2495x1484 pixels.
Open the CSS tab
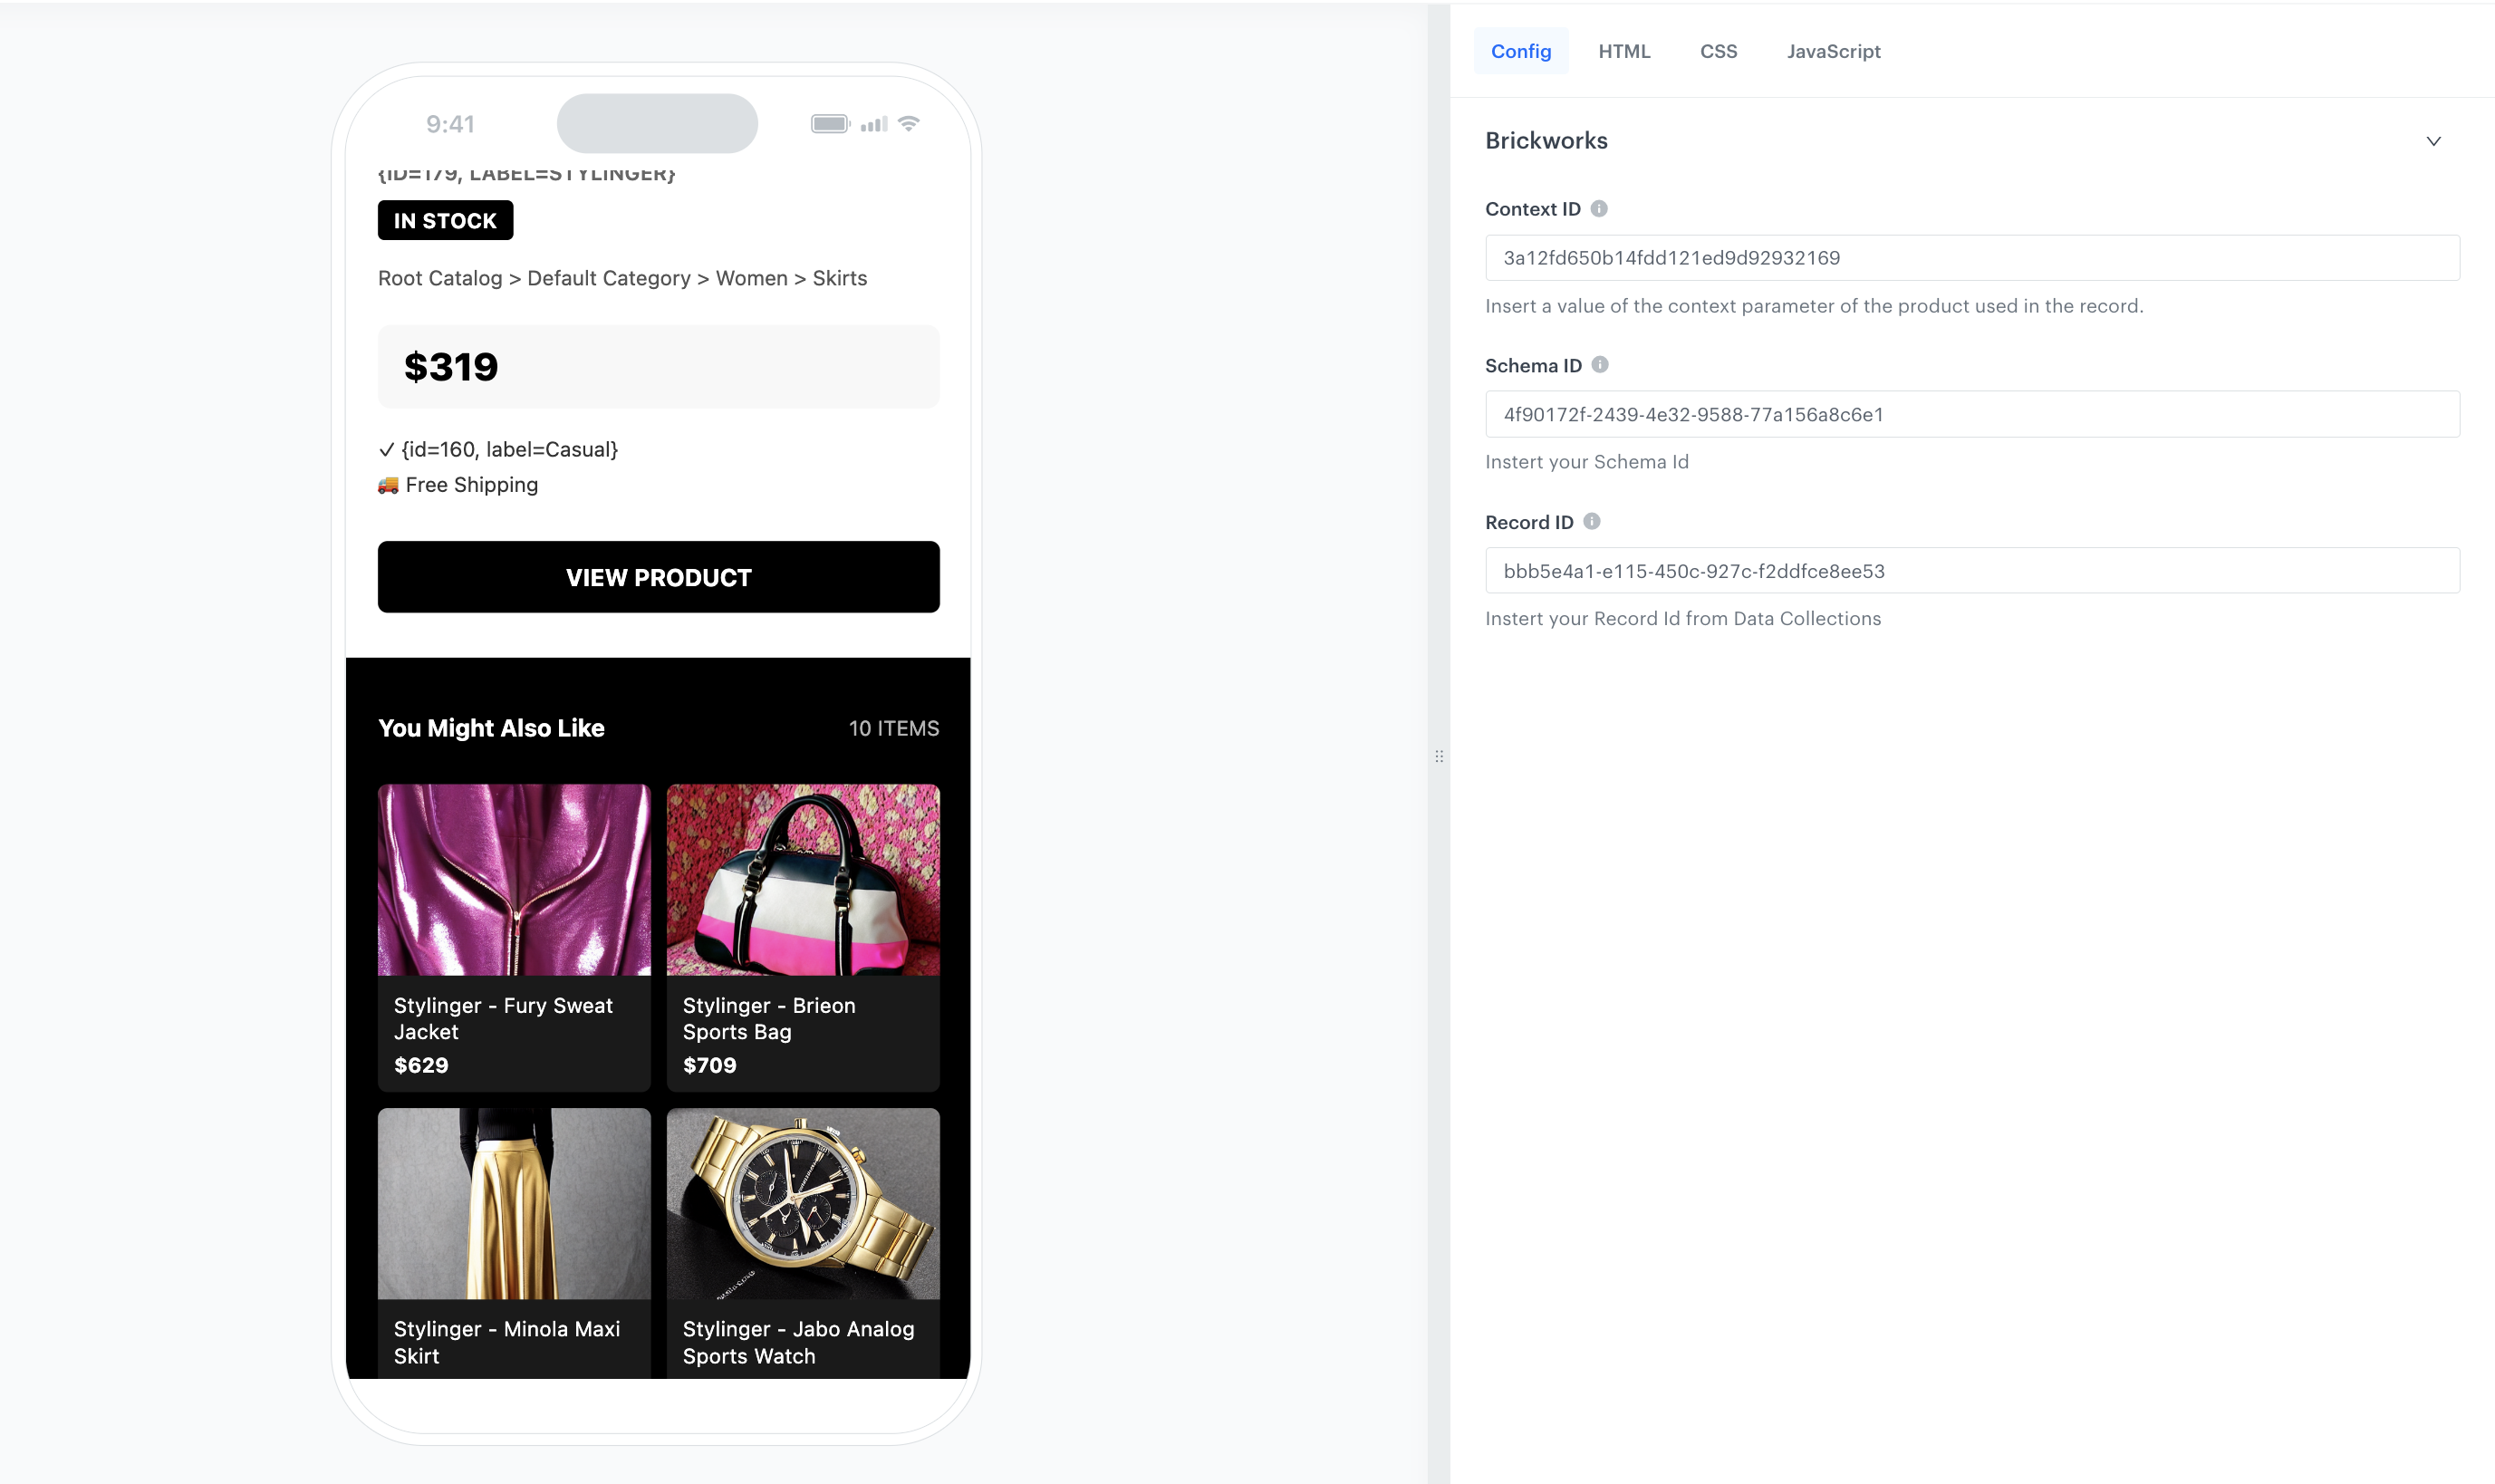click(x=1718, y=52)
